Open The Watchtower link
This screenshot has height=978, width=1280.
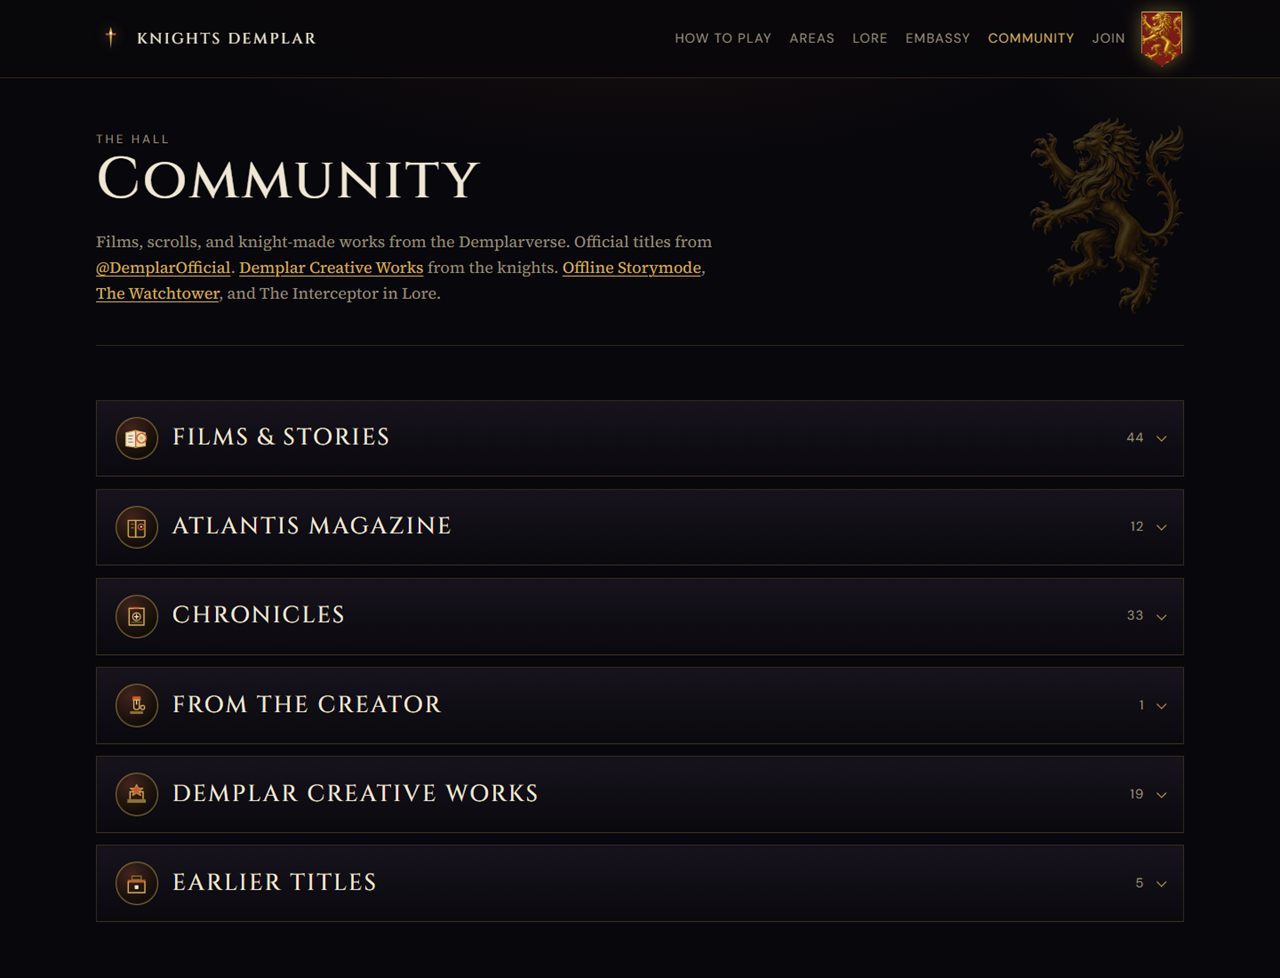pyautogui.click(x=158, y=294)
